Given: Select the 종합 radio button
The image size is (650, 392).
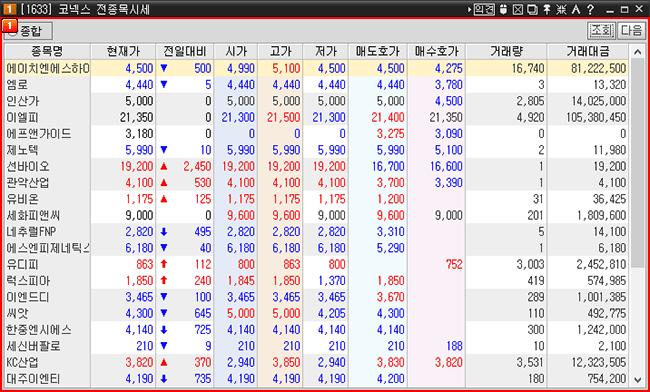Looking at the screenshot, I should pos(28,31).
